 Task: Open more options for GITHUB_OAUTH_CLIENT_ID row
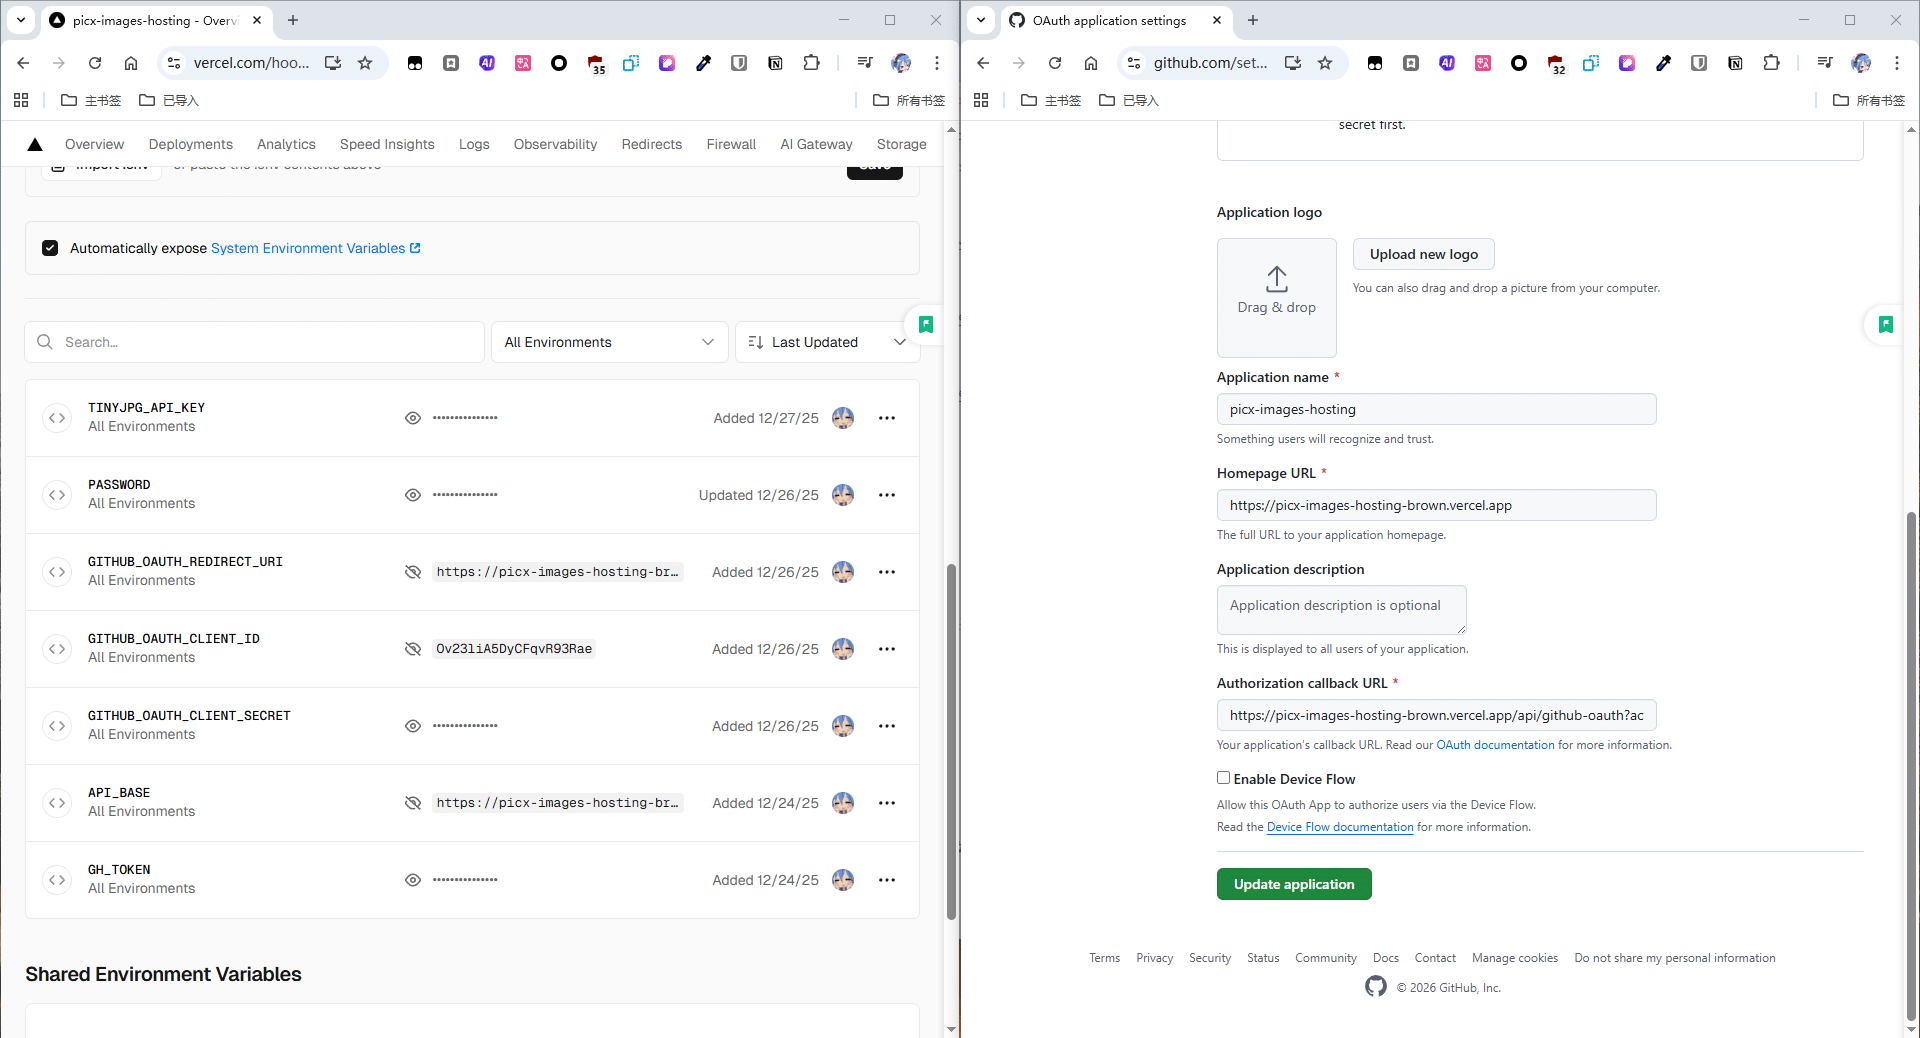(887, 649)
